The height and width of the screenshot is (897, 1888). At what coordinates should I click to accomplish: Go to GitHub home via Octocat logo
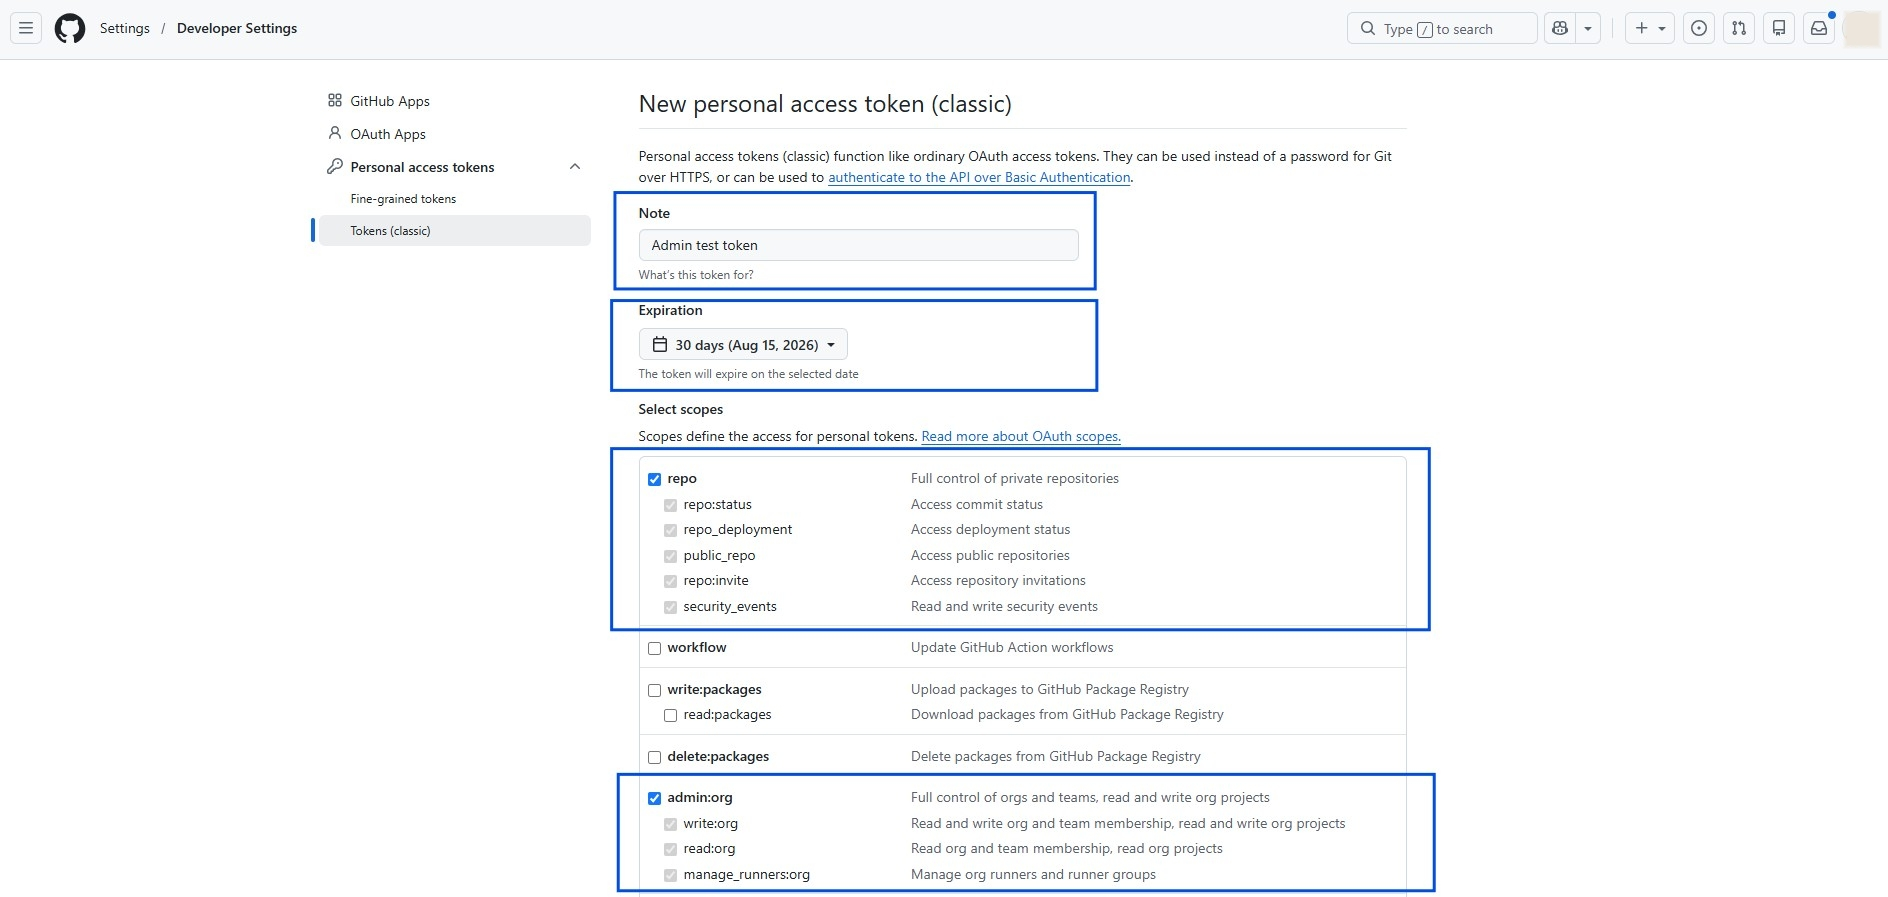click(x=70, y=28)
